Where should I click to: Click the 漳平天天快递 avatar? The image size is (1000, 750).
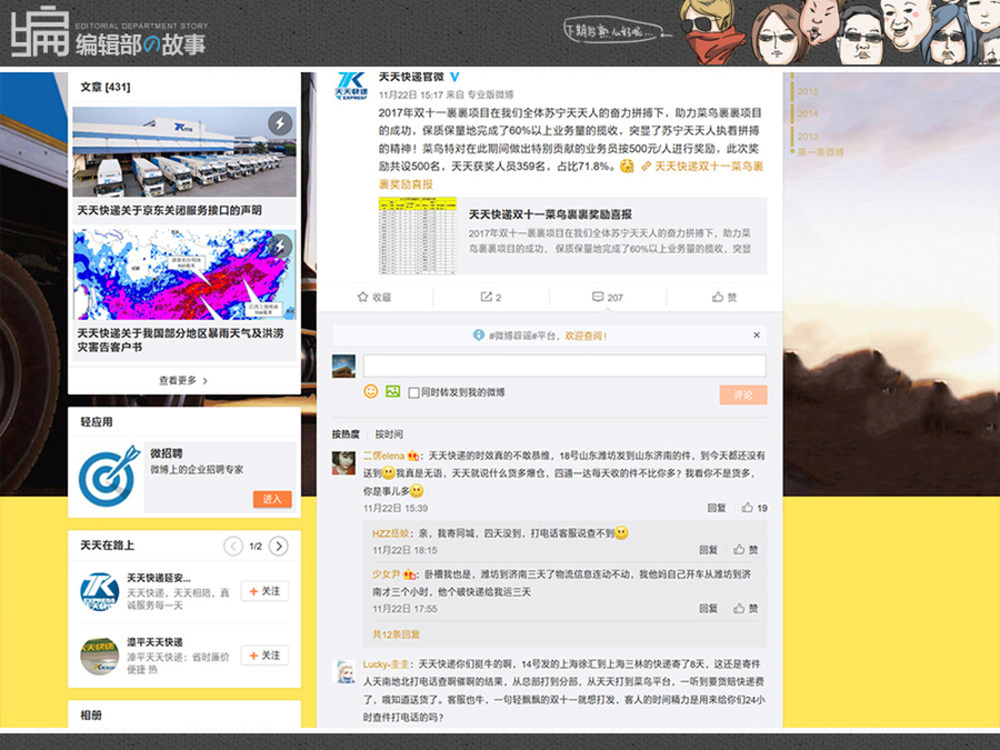tap(99, 656)
